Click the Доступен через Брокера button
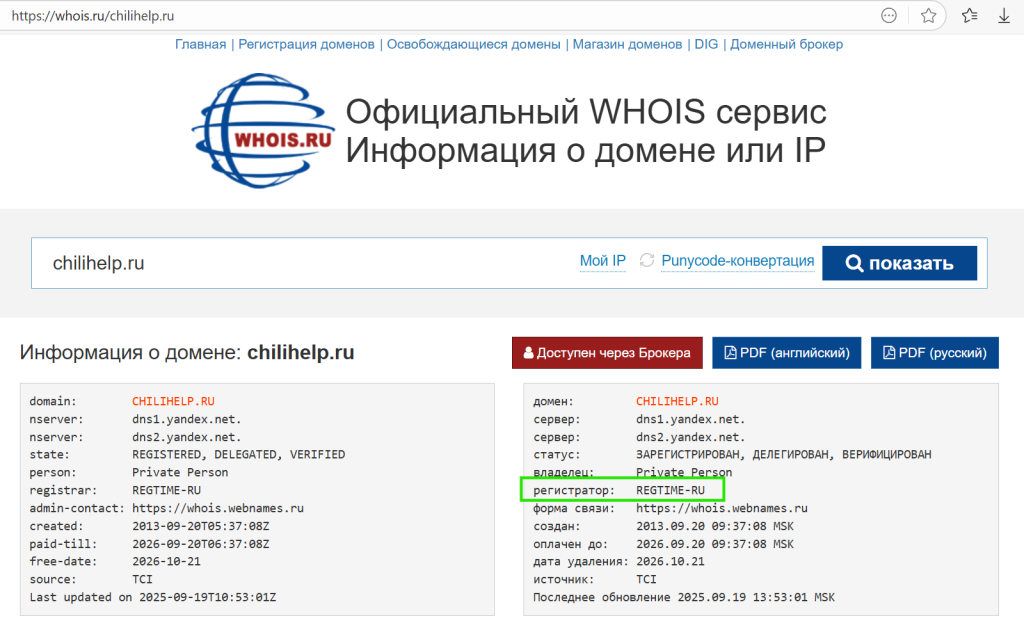The height and width of the screenshot is (623, 1024). click(x=607, y=352)
